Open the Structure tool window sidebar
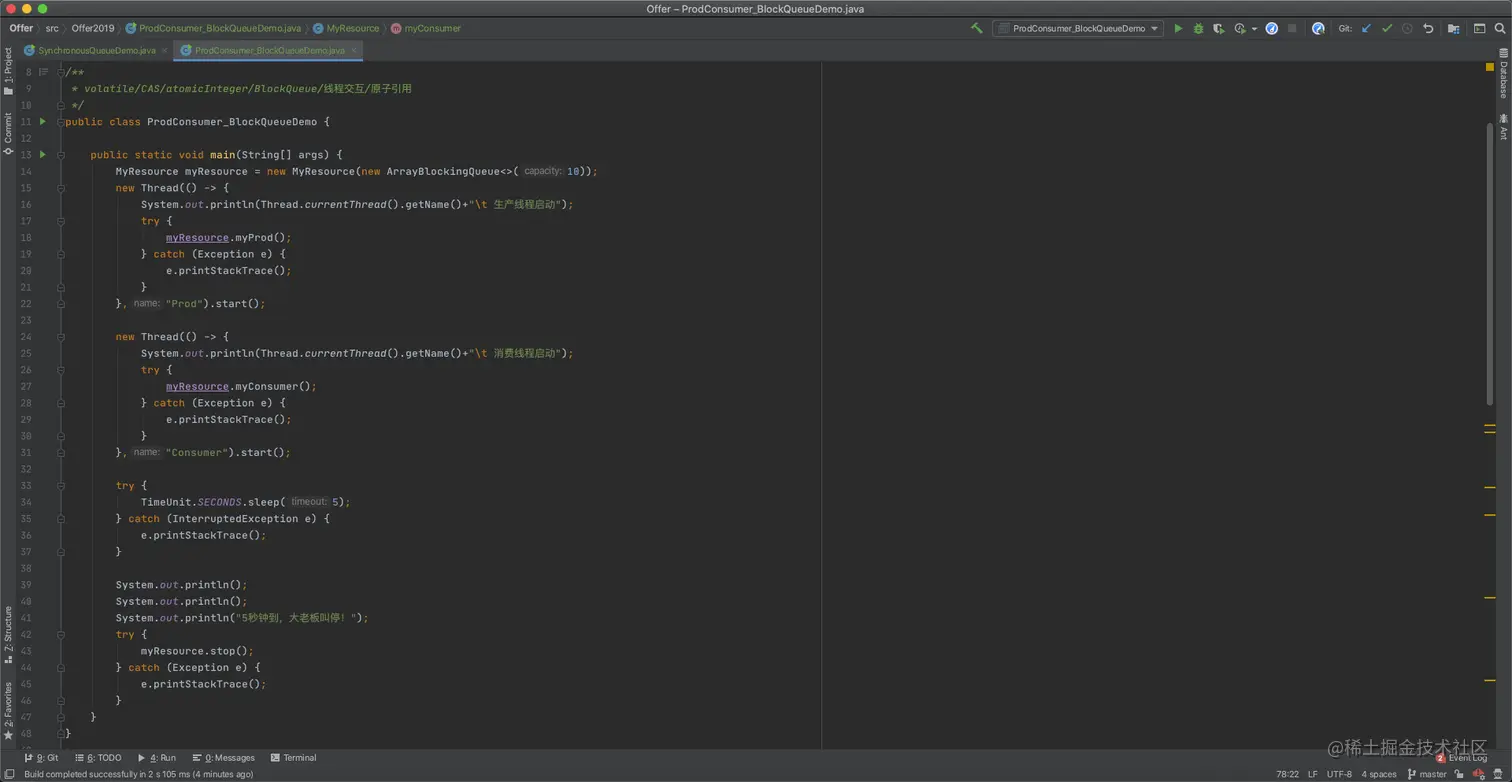 click(x=7, y=634)
